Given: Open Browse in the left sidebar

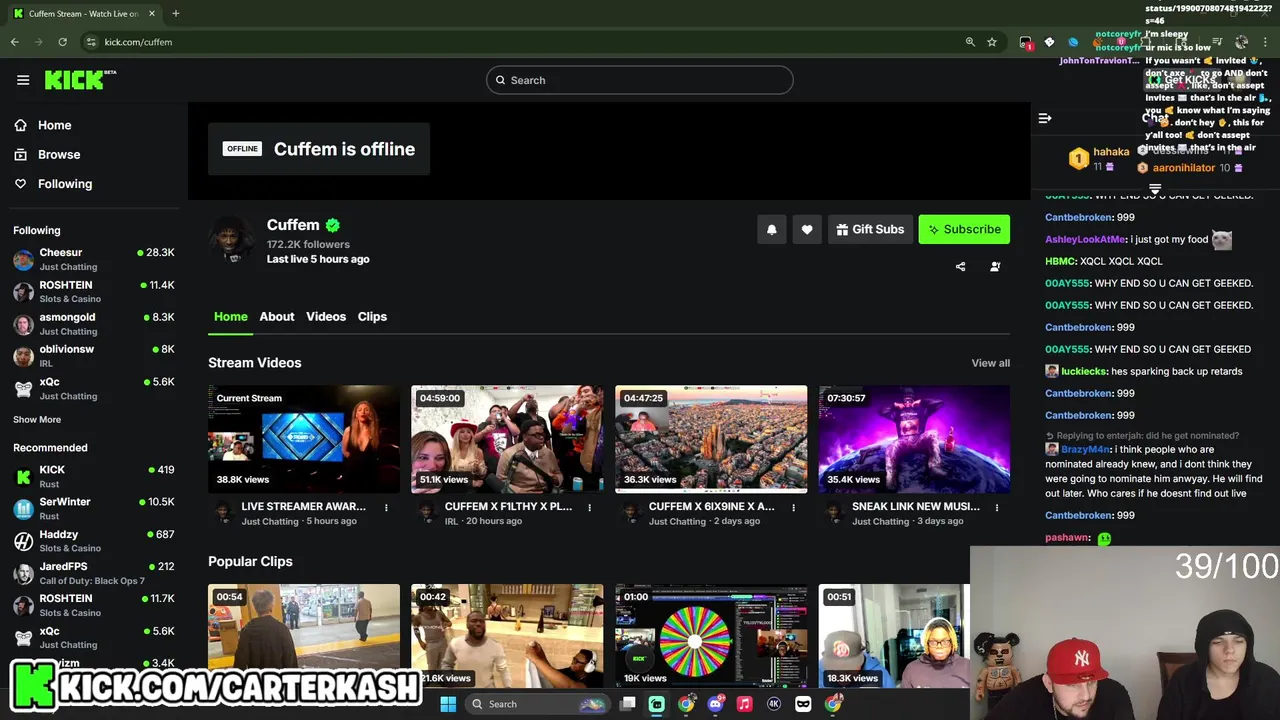Looking at the screenshot, I should click(x=47, y=154).
